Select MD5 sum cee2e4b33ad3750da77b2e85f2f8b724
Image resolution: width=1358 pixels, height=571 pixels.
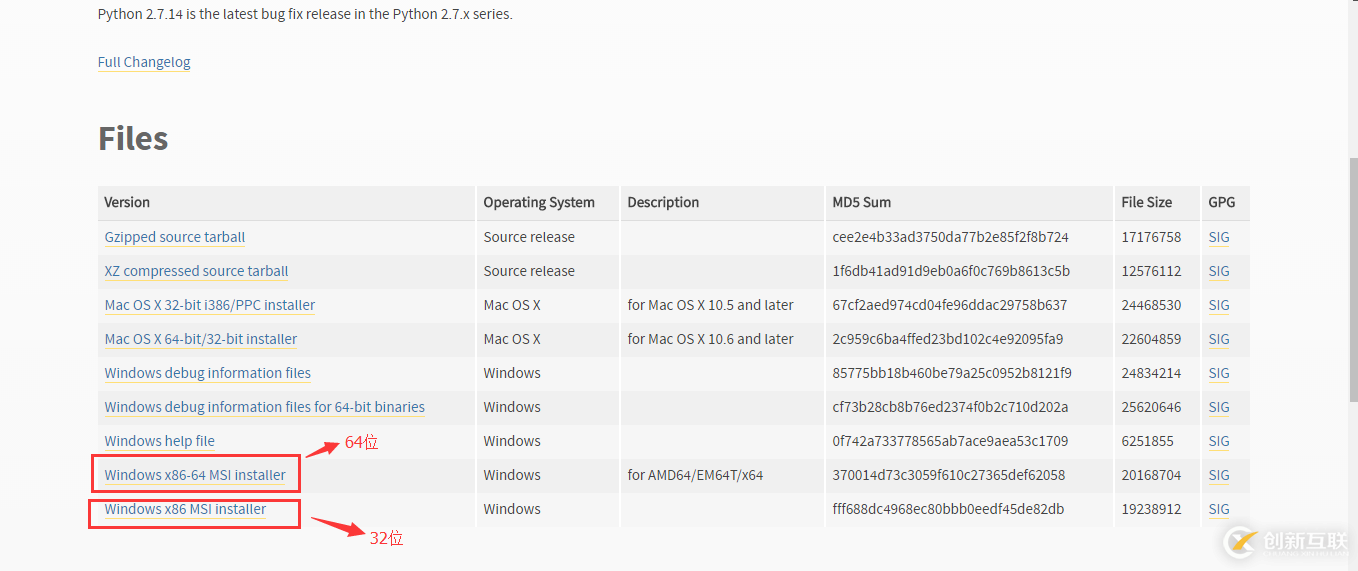950,237
